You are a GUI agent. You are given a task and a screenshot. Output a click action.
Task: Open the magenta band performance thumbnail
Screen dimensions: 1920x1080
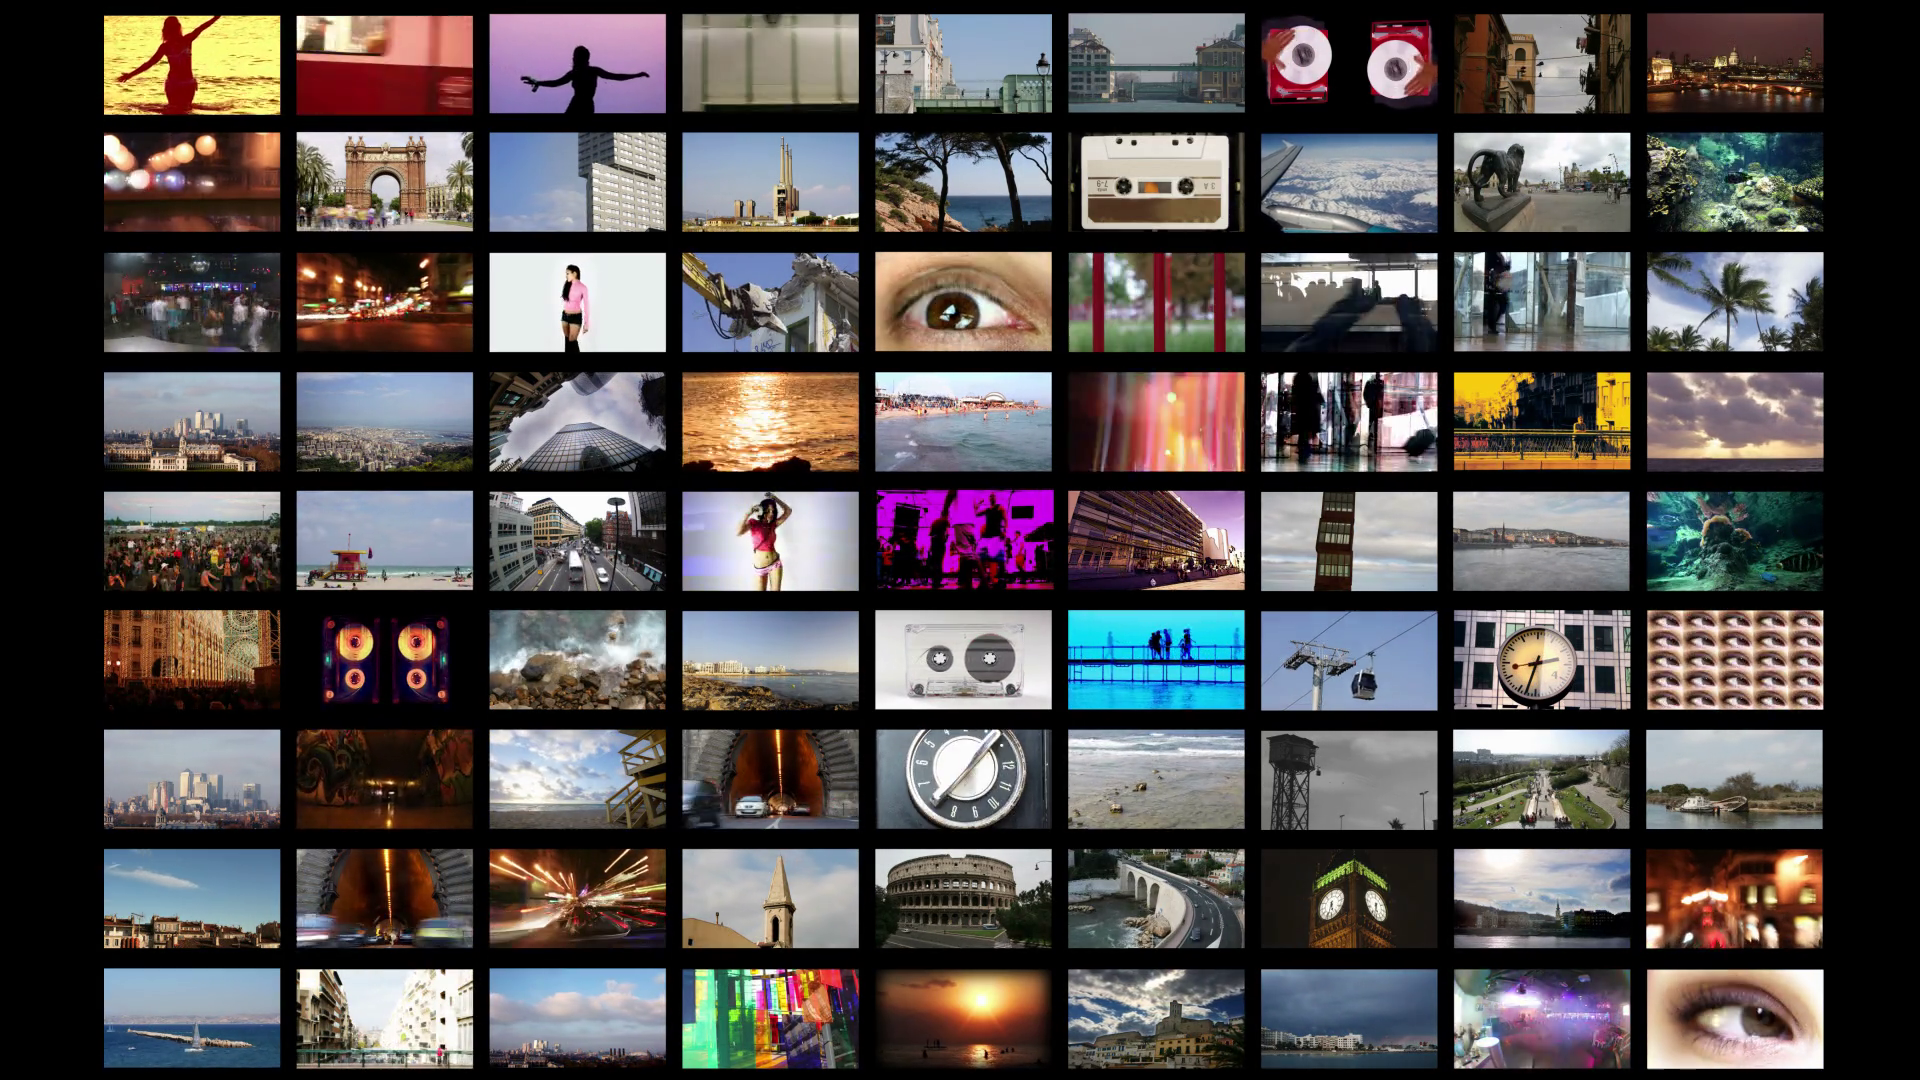point(963,540)
